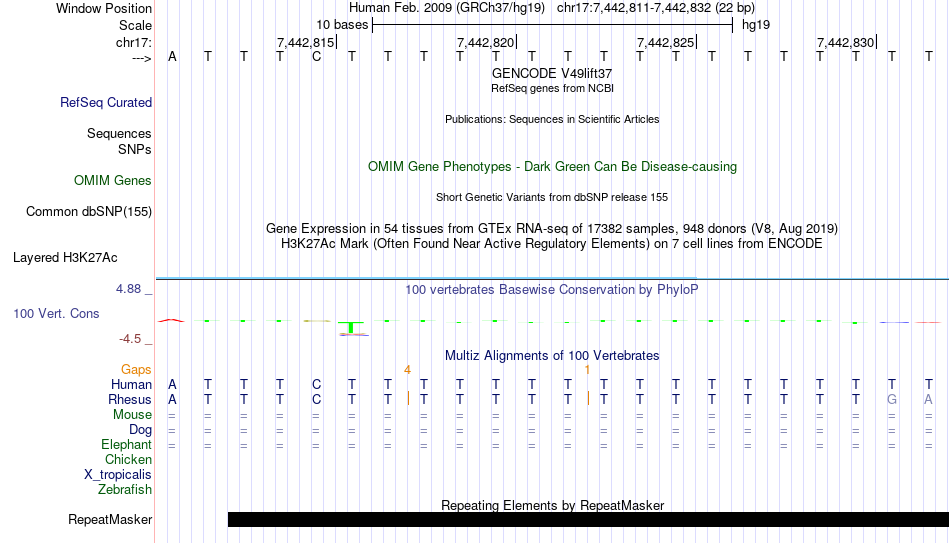Click the SNPs label
The width and height of the screenshot is (950, 543).
tap(135, 149)
